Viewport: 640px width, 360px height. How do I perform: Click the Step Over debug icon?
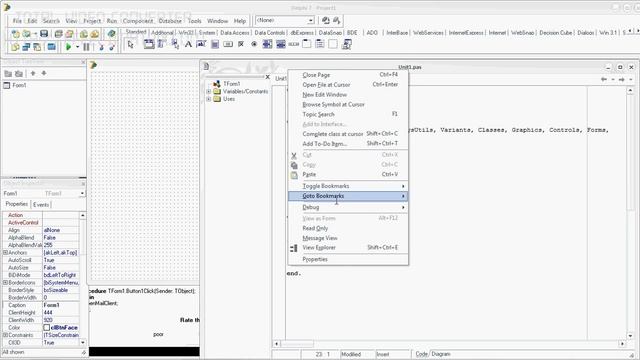click(x=111, y=47)
